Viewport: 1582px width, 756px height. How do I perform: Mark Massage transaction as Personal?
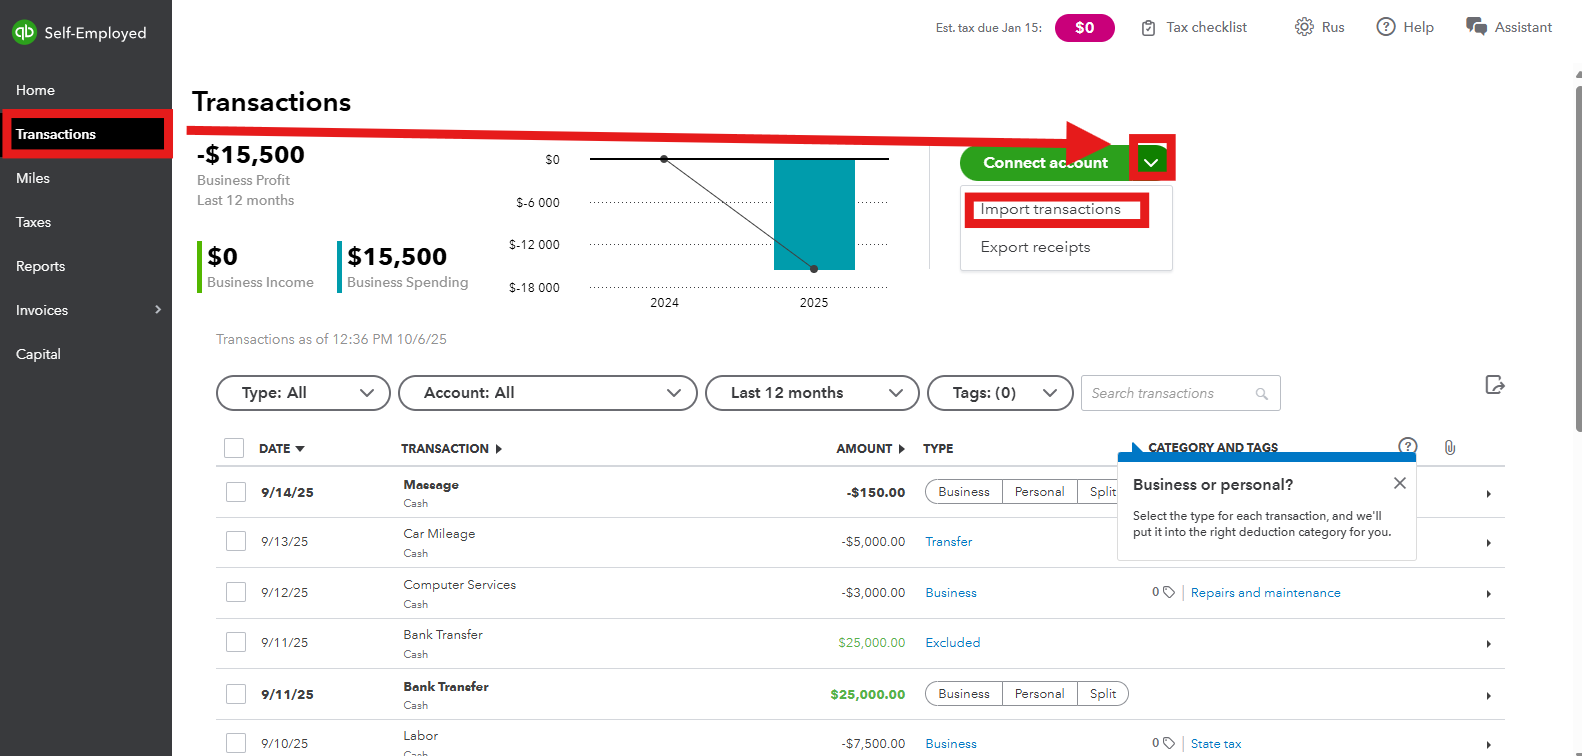pos(1039,492)
